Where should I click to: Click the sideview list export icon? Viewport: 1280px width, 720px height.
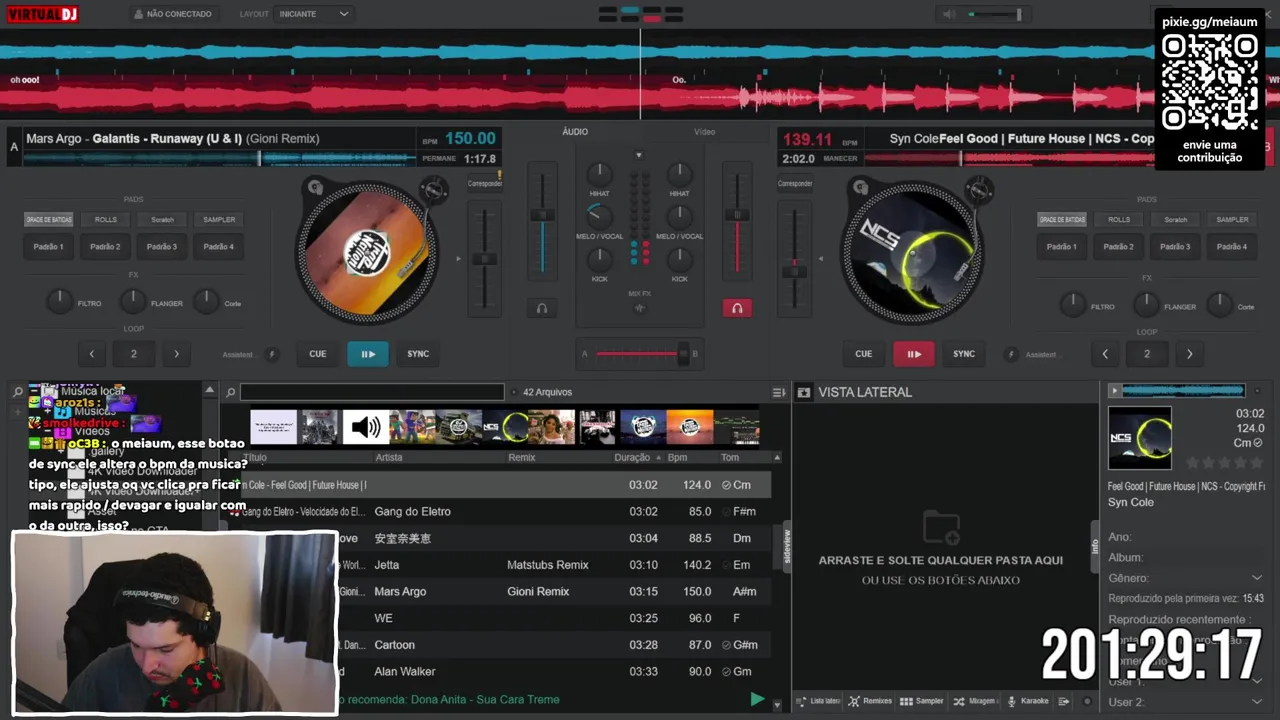click(x=1064, y=701)
